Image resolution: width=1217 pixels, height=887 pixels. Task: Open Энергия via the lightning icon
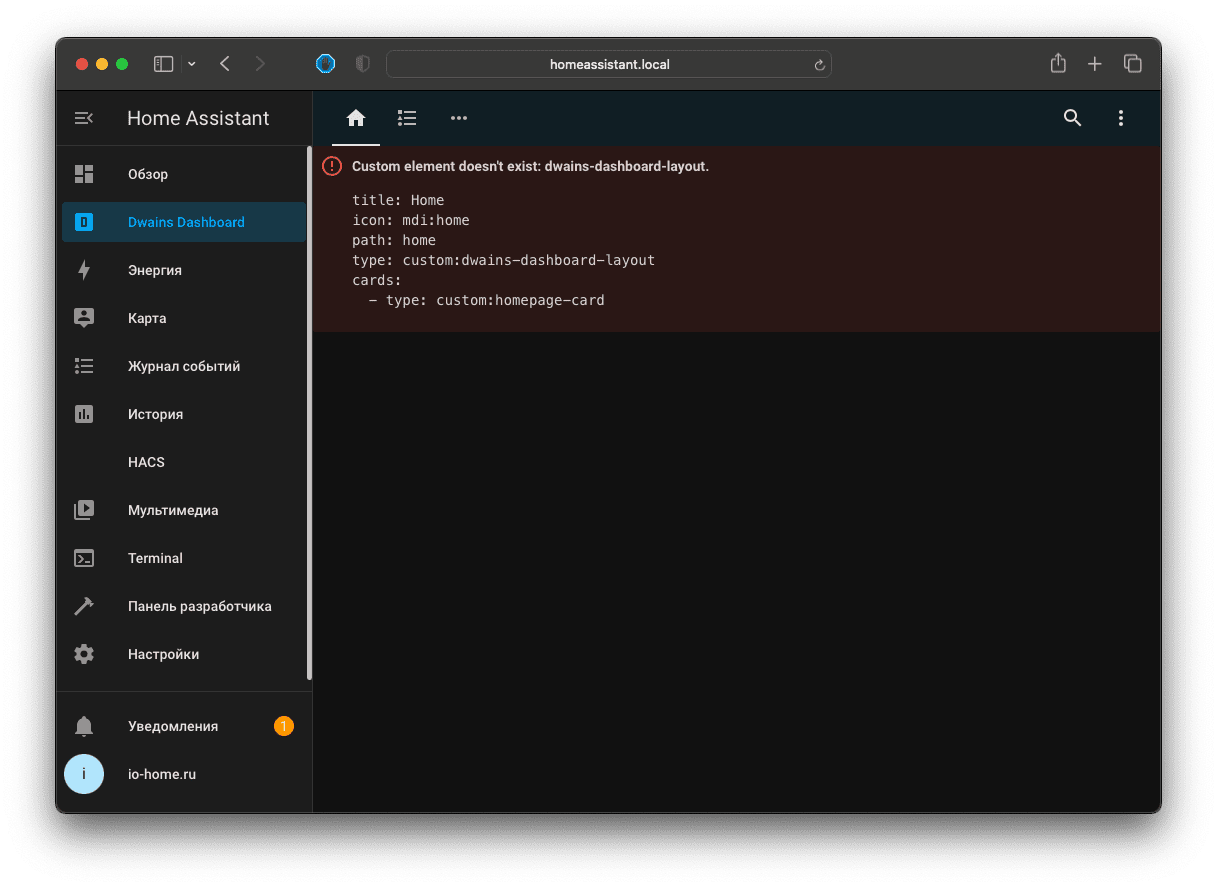[84, 270]
